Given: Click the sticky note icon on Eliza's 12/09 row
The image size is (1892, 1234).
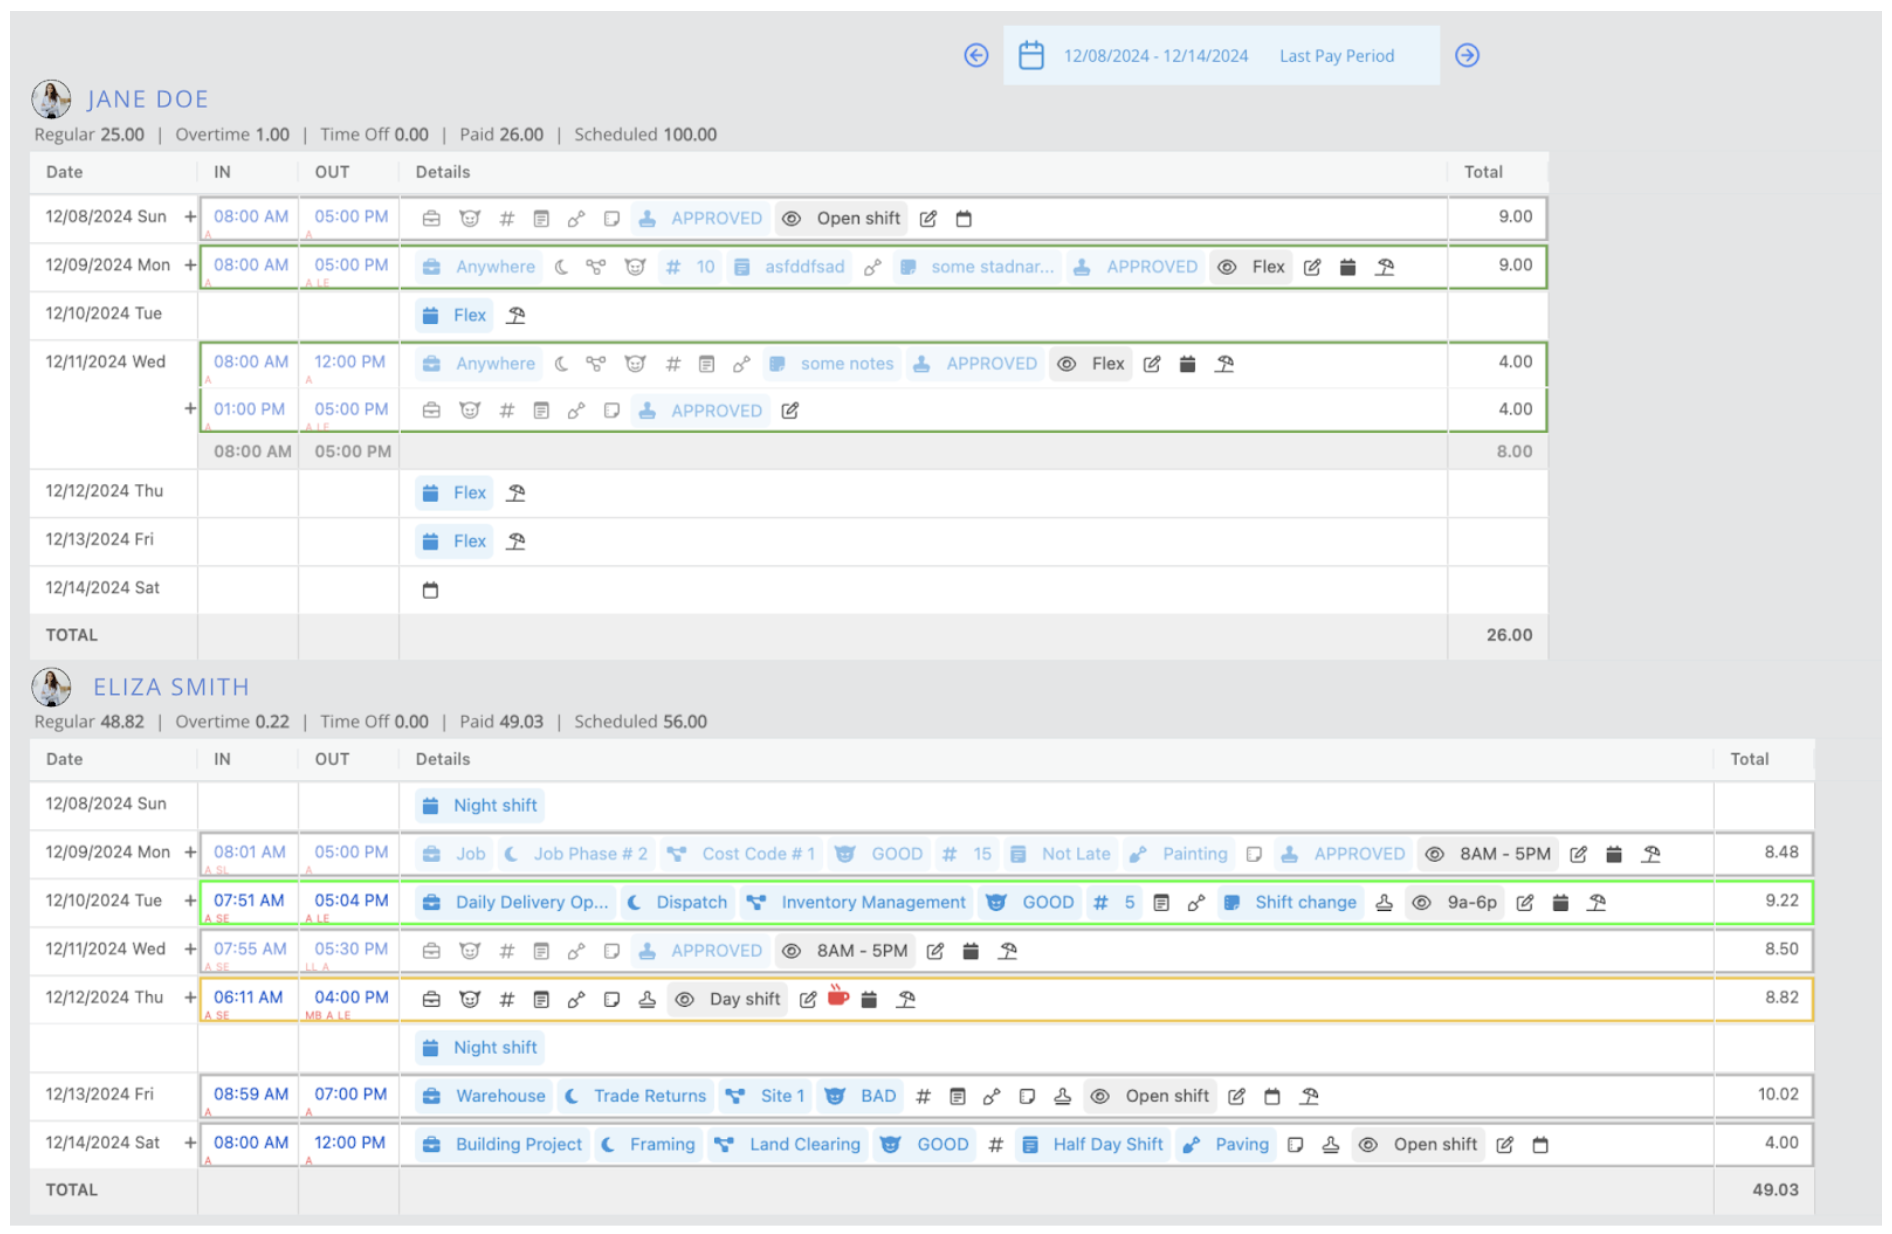Looking at the screenshot, I should 1255,853.
